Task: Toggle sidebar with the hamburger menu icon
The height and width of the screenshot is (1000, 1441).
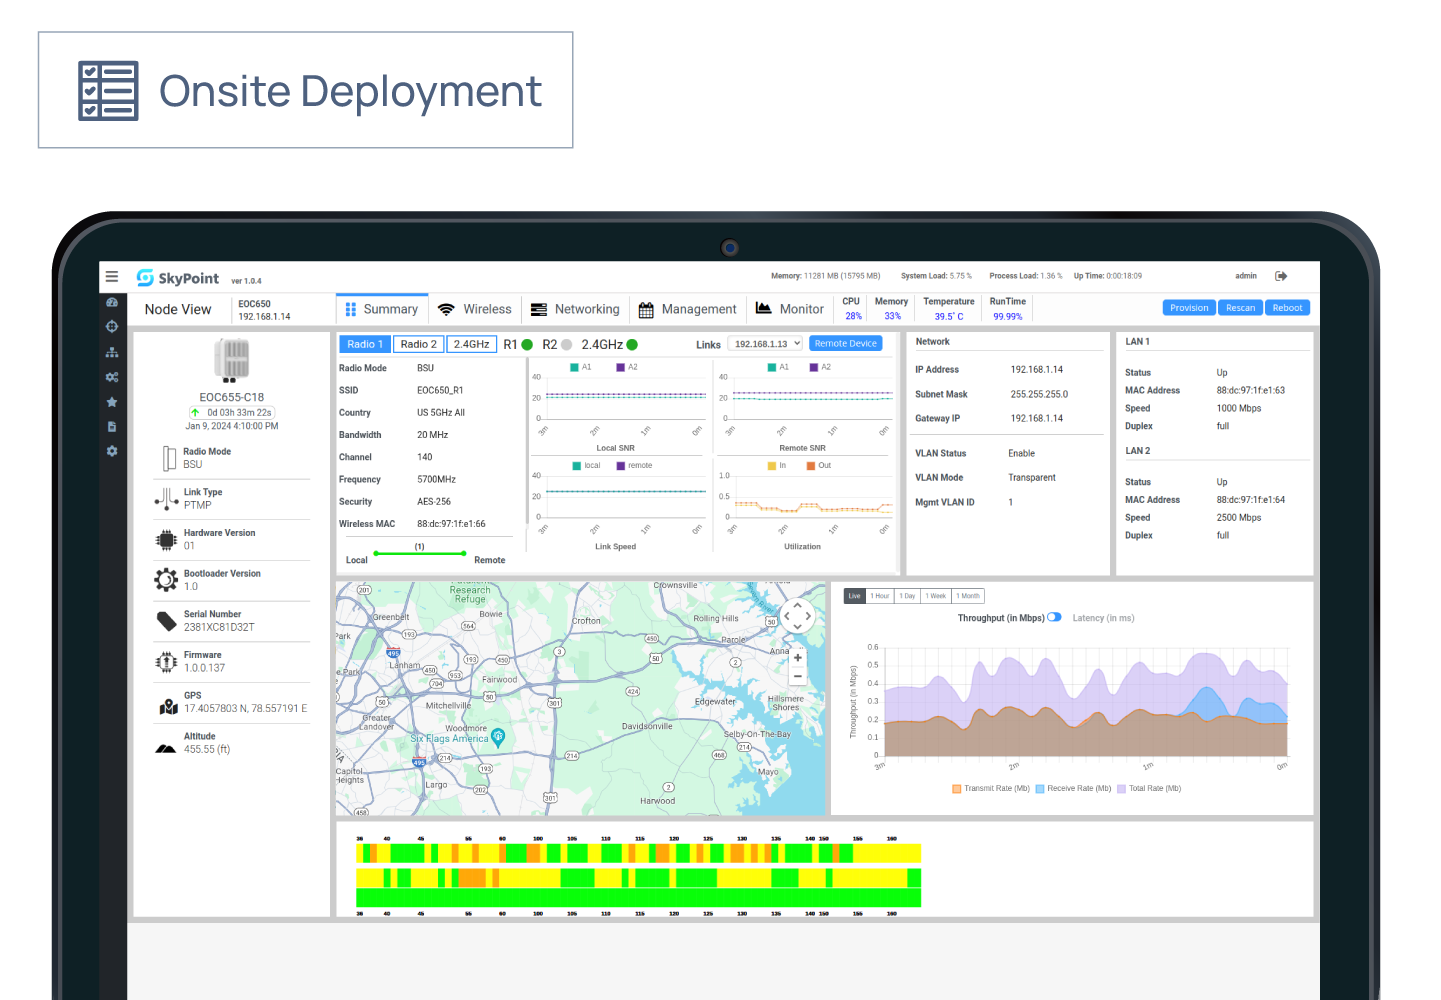Action: (x=112, y=276)
